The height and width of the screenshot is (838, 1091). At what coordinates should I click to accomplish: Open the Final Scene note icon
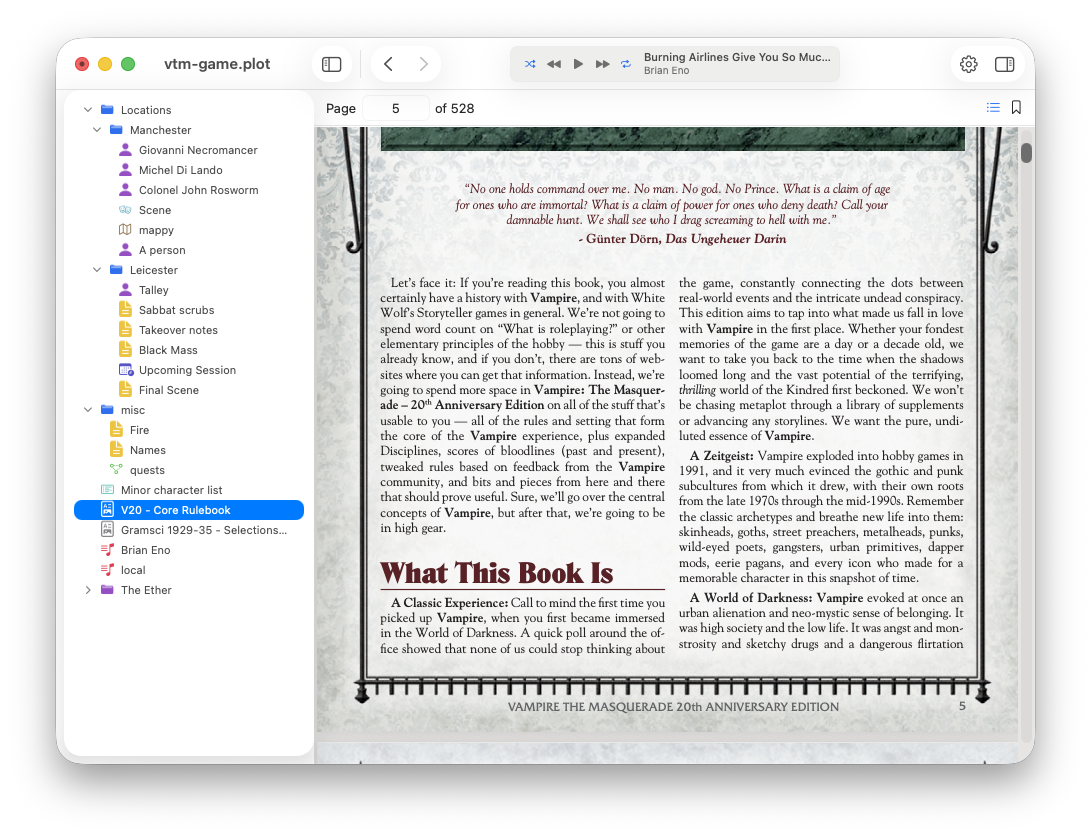125,390
